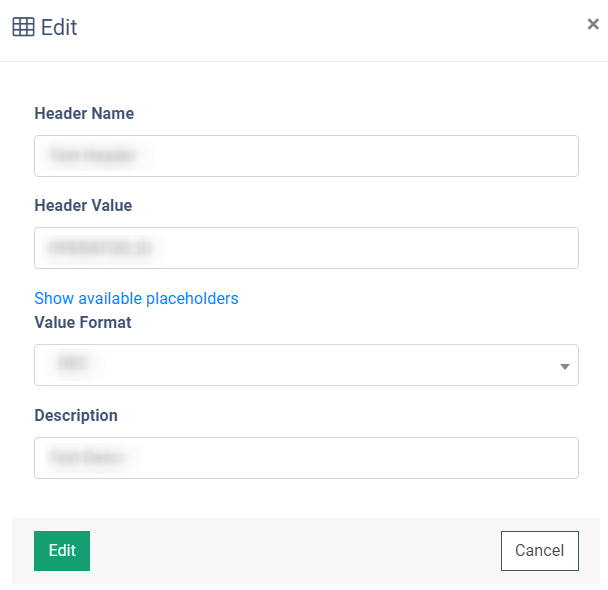Focus the Header Value input field
Screen dimensions: 608x590
pyautogui.click(x=306, y=248)
